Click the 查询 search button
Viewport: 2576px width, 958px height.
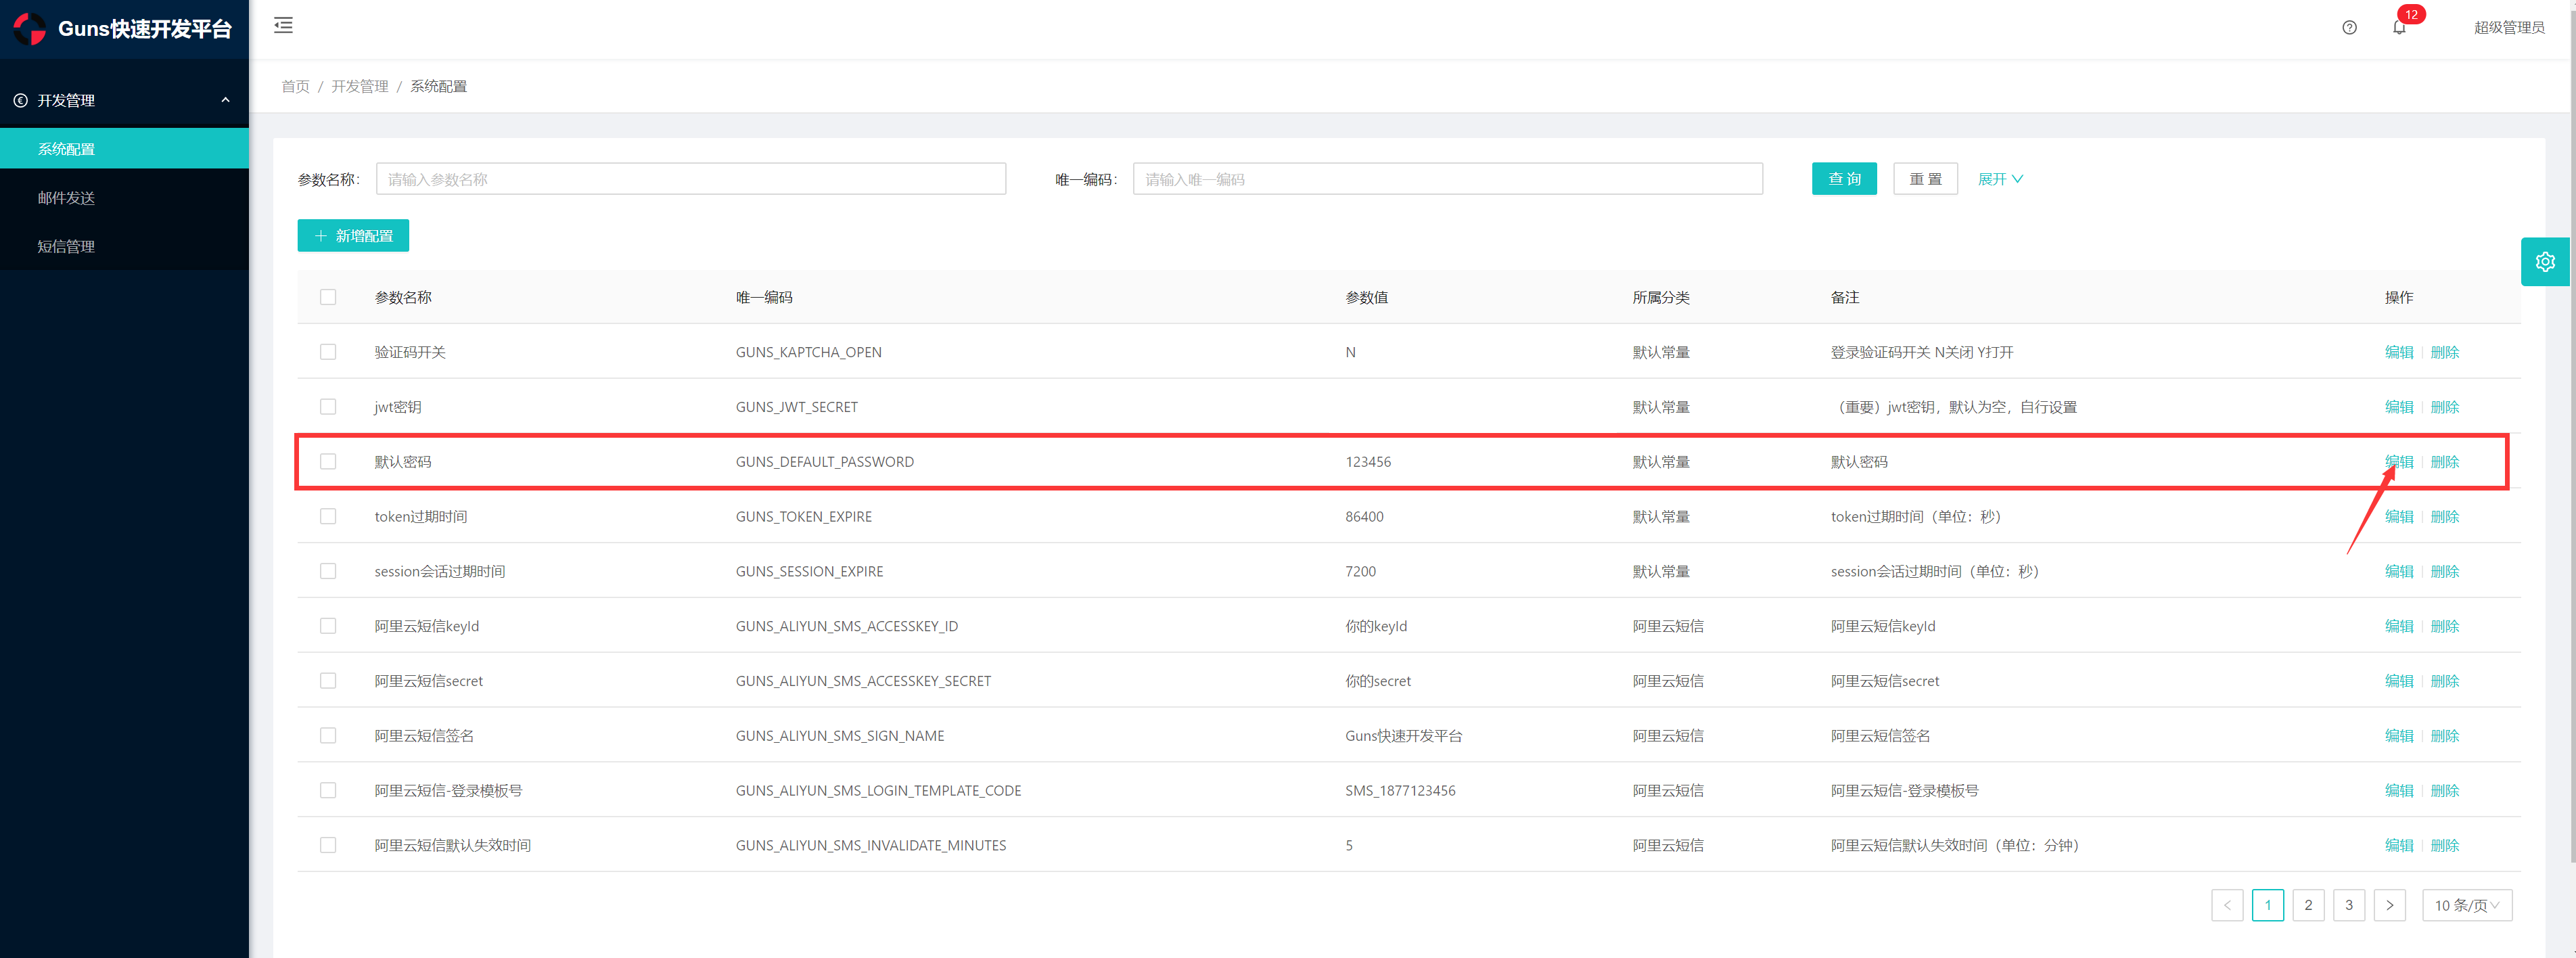tap(1844, 179)
